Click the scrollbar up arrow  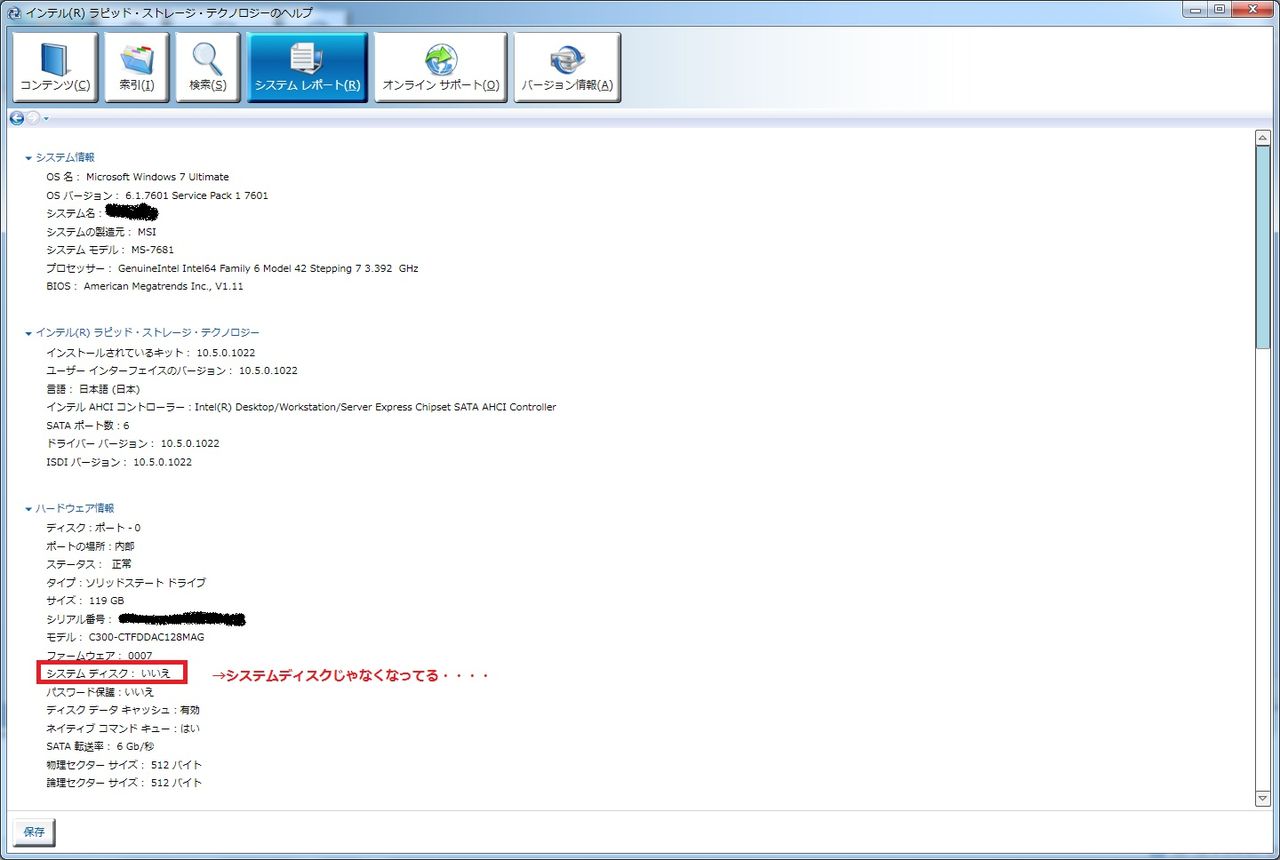tap(1262, 139)
